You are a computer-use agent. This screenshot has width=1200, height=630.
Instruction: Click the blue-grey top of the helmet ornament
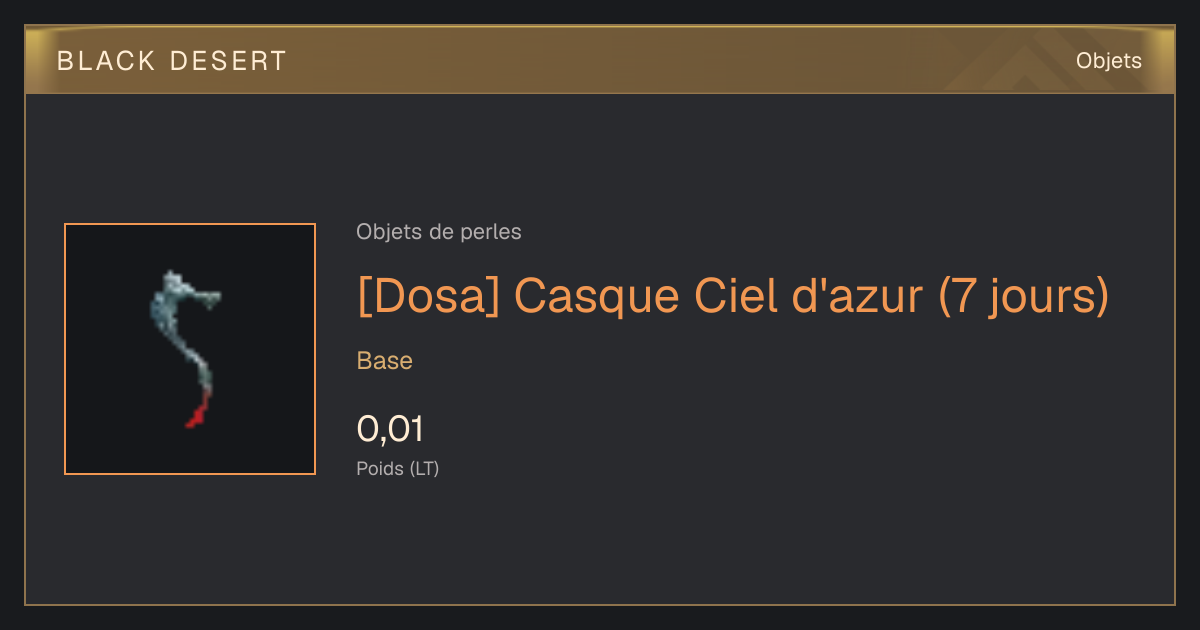[182, 295]
